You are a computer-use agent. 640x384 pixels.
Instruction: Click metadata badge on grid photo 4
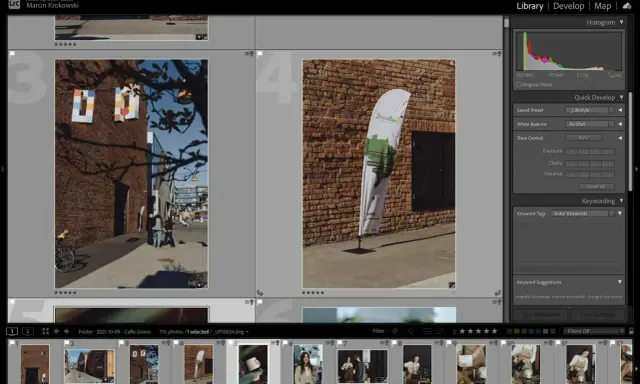pos(497,53)
